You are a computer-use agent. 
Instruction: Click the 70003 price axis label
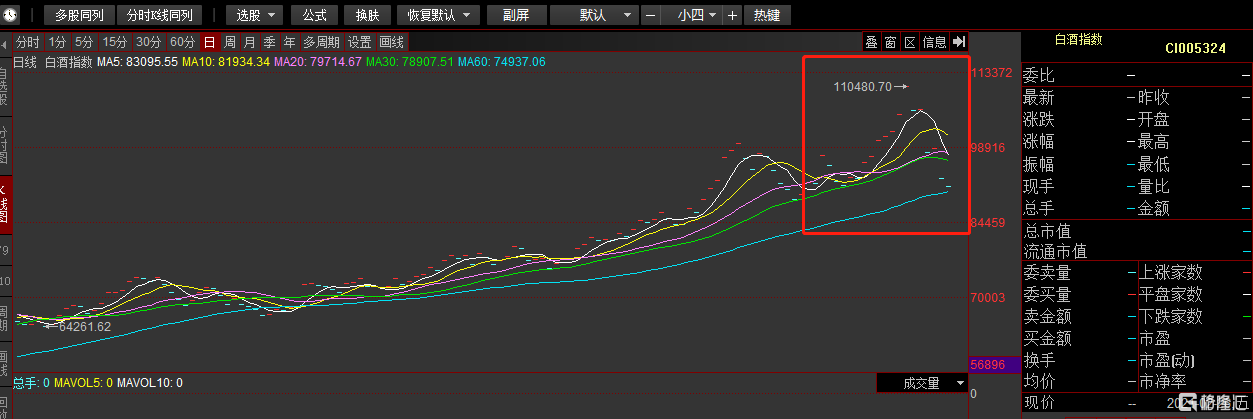[x=988, y=297]
